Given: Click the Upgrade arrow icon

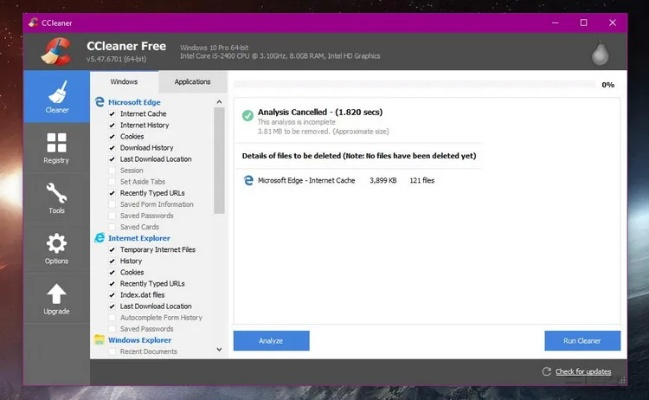Looking at the screenshot, I should [x=56, y=294].
